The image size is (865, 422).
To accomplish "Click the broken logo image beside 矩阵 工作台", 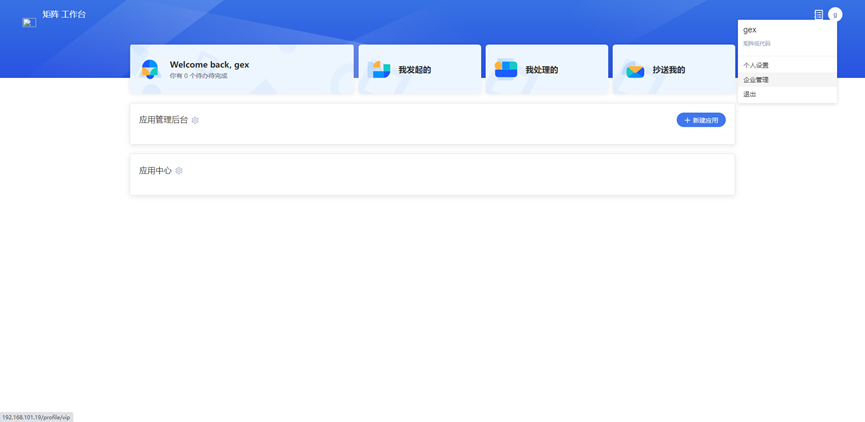I will 29,23.
